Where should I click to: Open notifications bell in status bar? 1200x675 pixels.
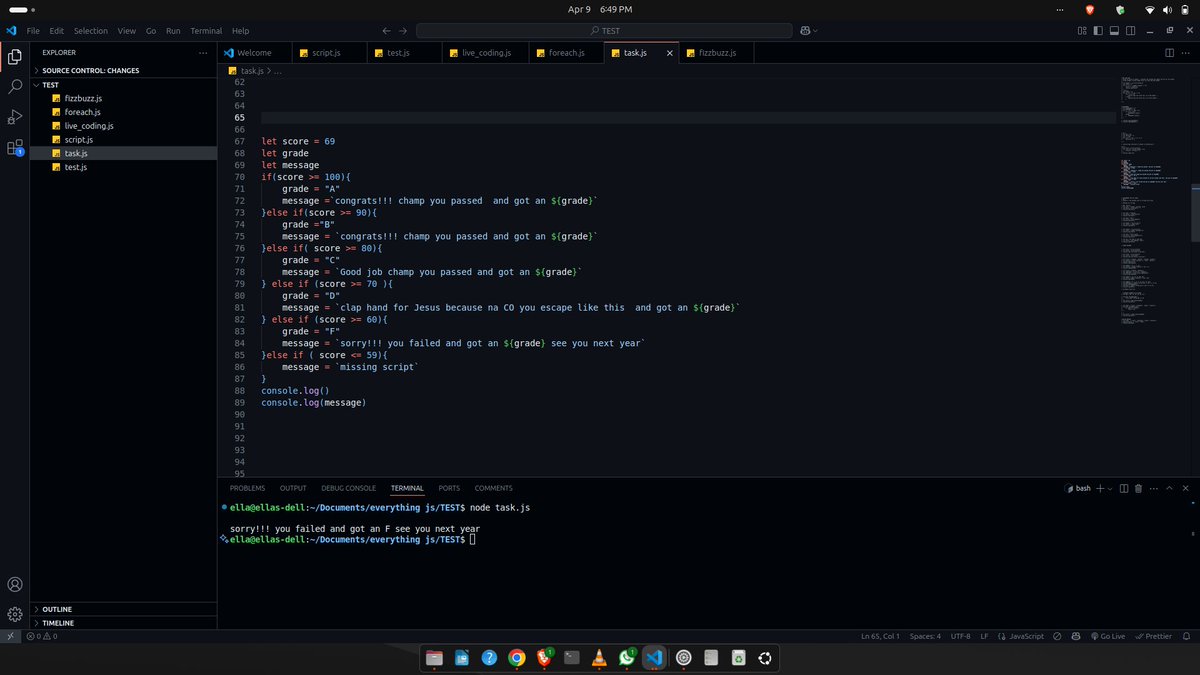point(1186,636)
